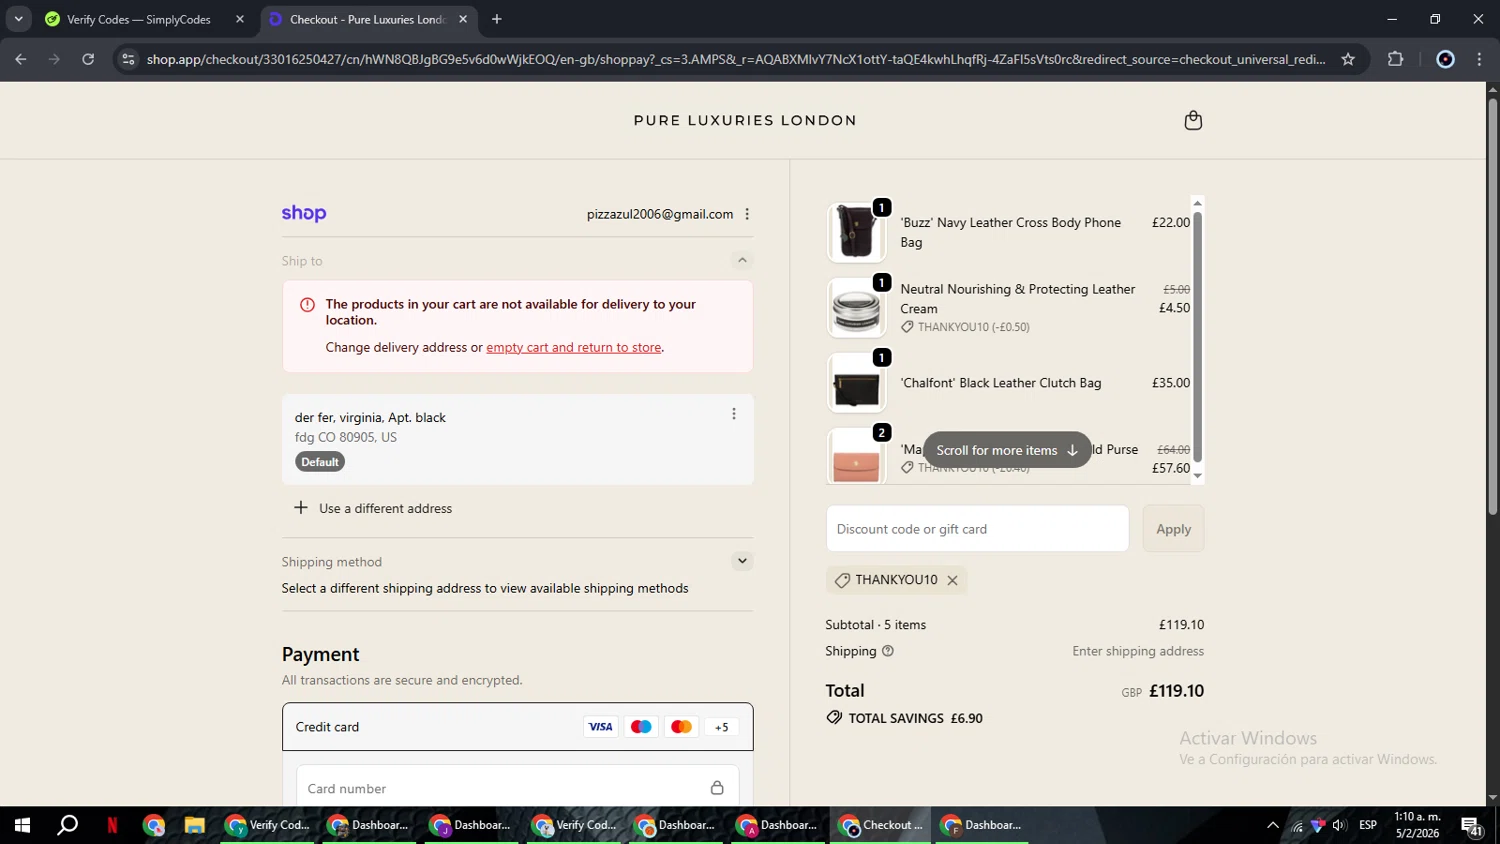Open the Chrome three-dot menu

pyautogui.click(x=1479, y=59)
